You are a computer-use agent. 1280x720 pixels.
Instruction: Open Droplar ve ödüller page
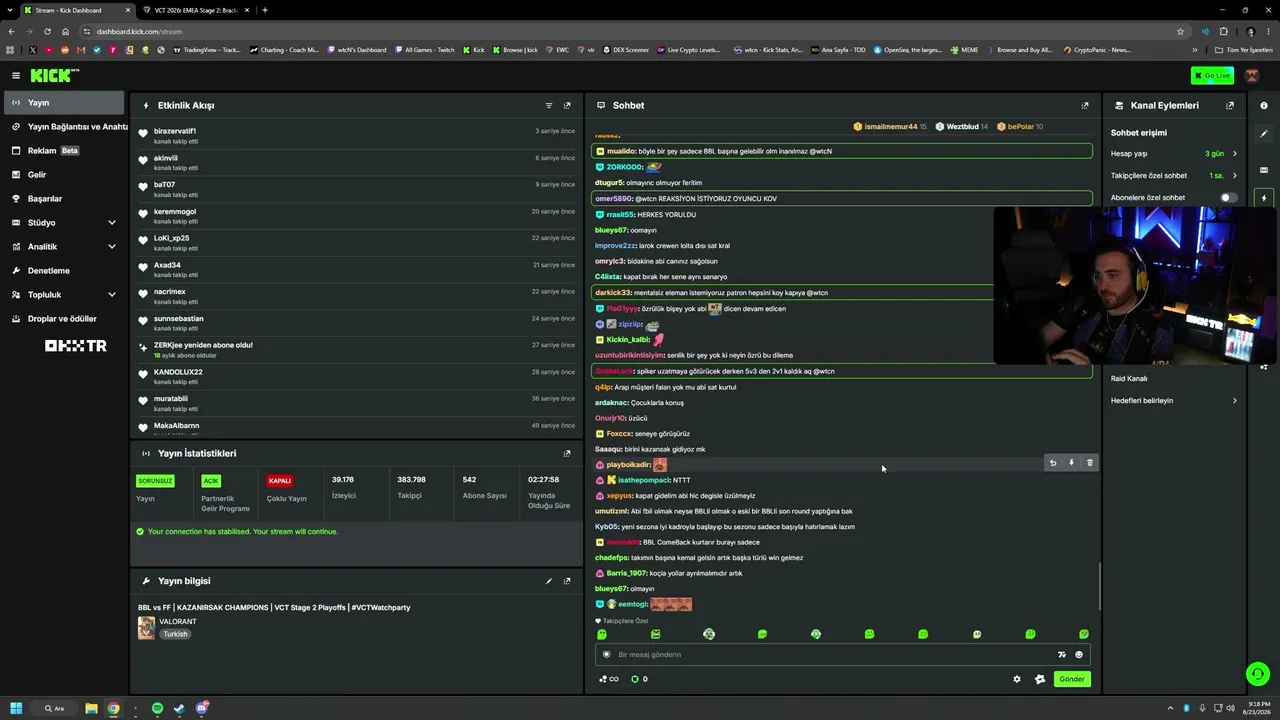pyautogui.click(x=64, y=319)
